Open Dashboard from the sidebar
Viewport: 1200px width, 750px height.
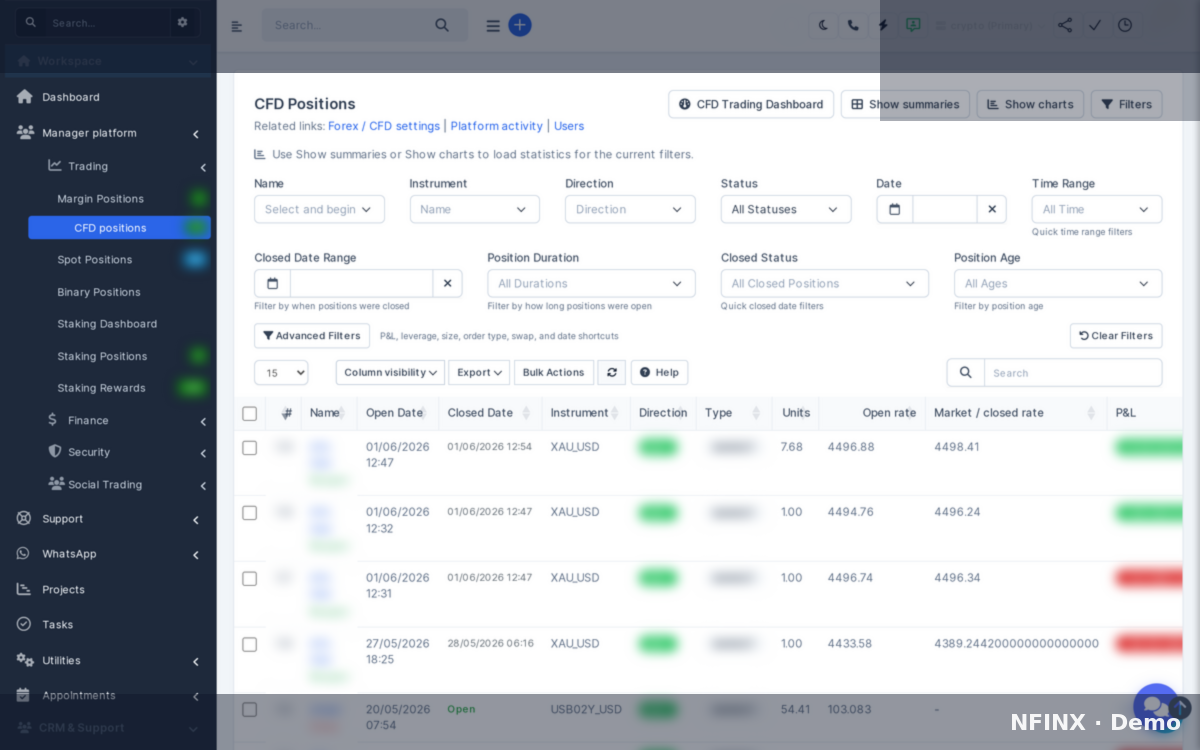70,97
